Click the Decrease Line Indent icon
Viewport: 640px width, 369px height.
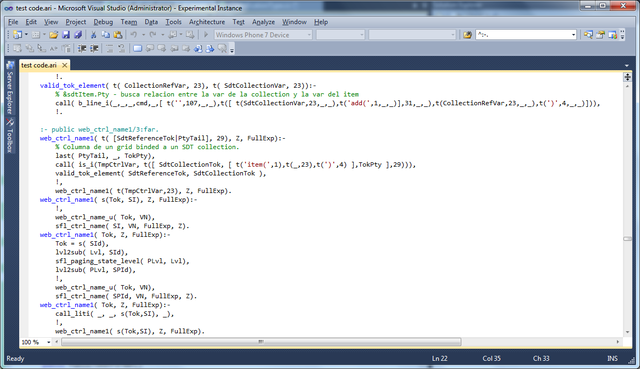82,49
